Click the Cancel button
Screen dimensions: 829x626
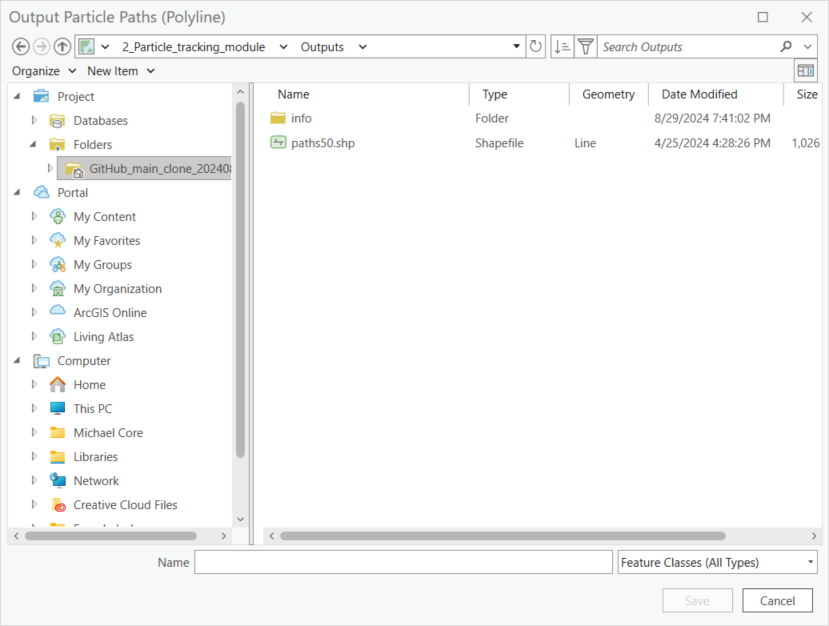click(777, 601)
